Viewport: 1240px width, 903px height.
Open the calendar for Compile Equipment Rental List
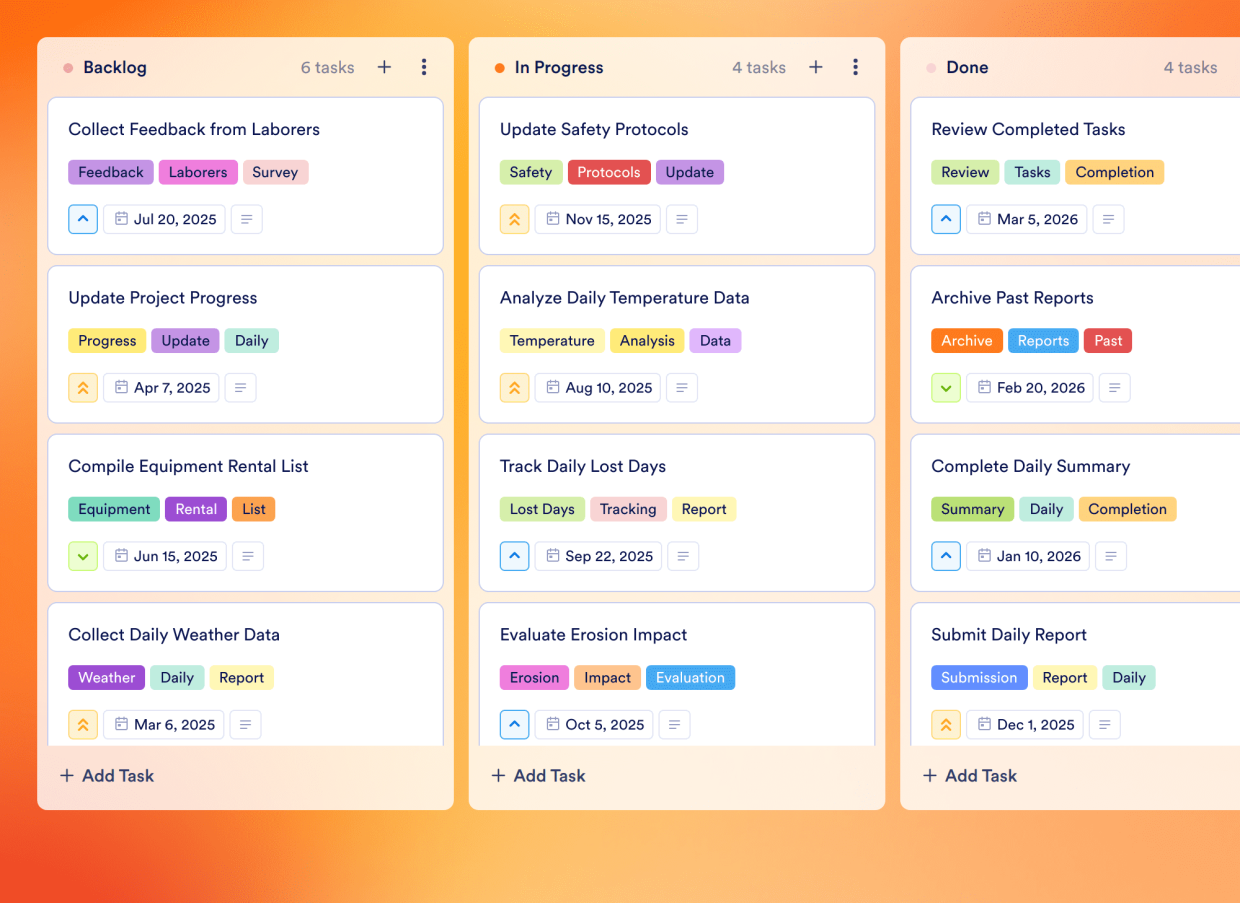click(120, 556)
